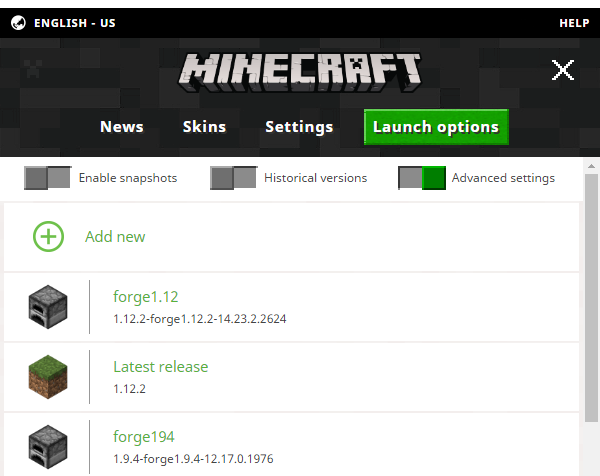Screen dimensions: 600x476
Task: Switch to the Settings tab
Action: (299, 127)
